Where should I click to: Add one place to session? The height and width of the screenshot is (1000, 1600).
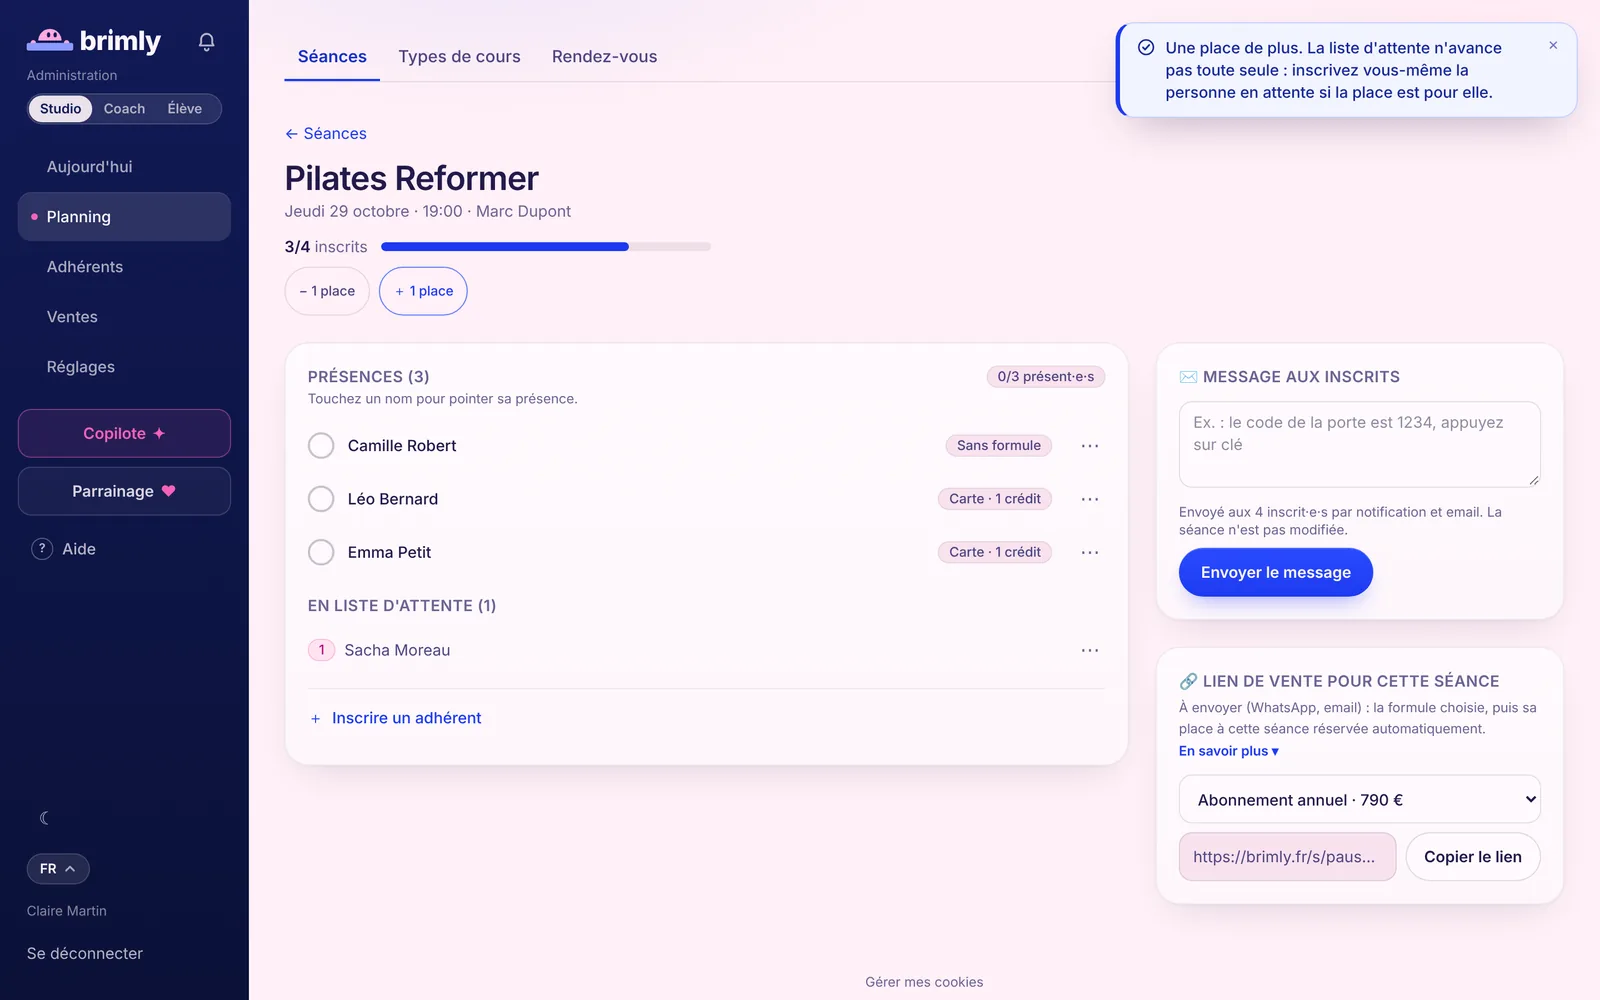[x=423, y=291]
